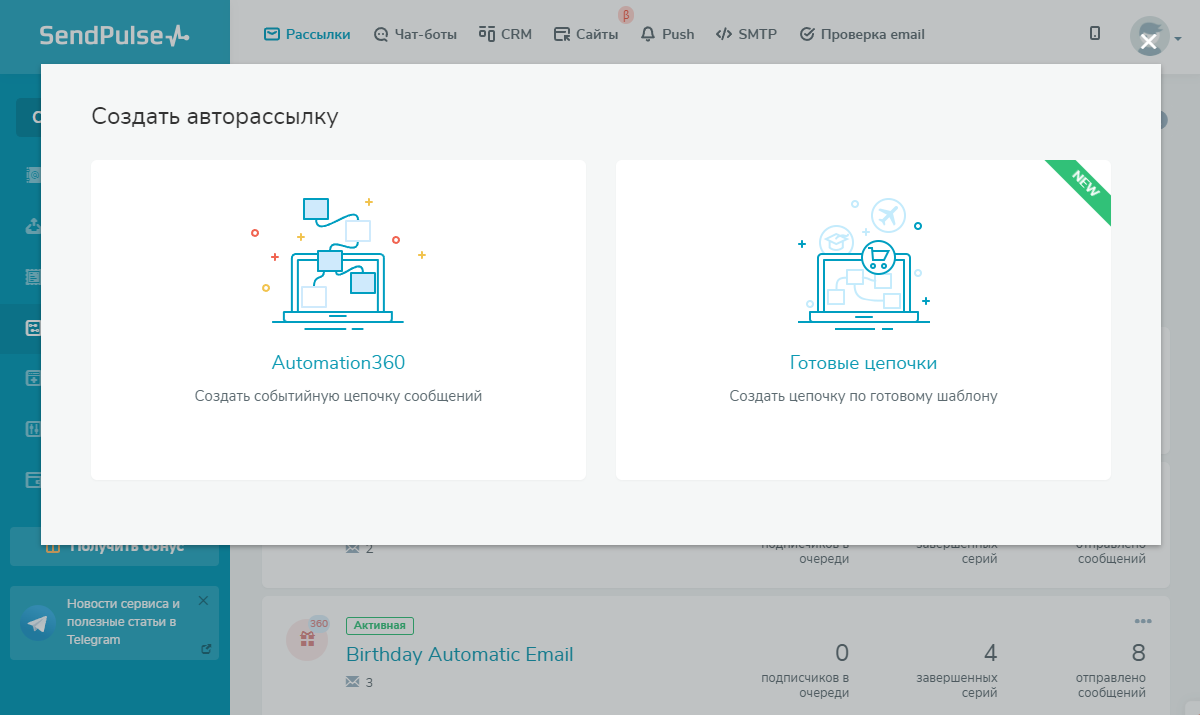Open the Рассылки section in the top menu

click(x=307, y=34)
